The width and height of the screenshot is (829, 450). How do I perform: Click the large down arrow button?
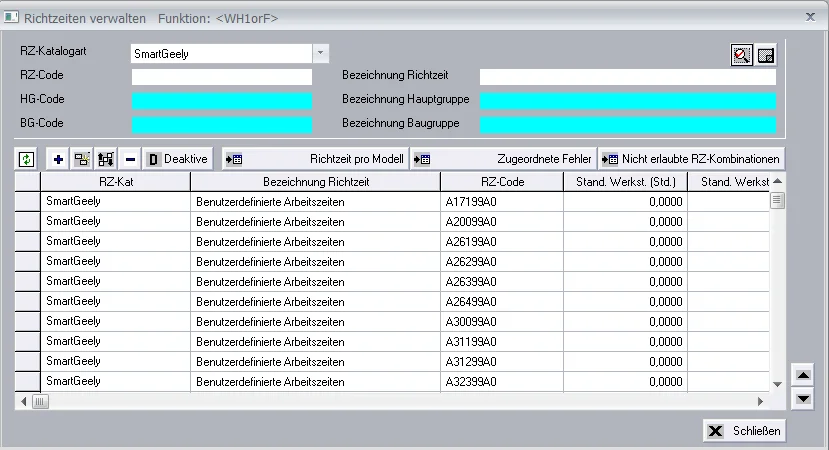(803, 398)
